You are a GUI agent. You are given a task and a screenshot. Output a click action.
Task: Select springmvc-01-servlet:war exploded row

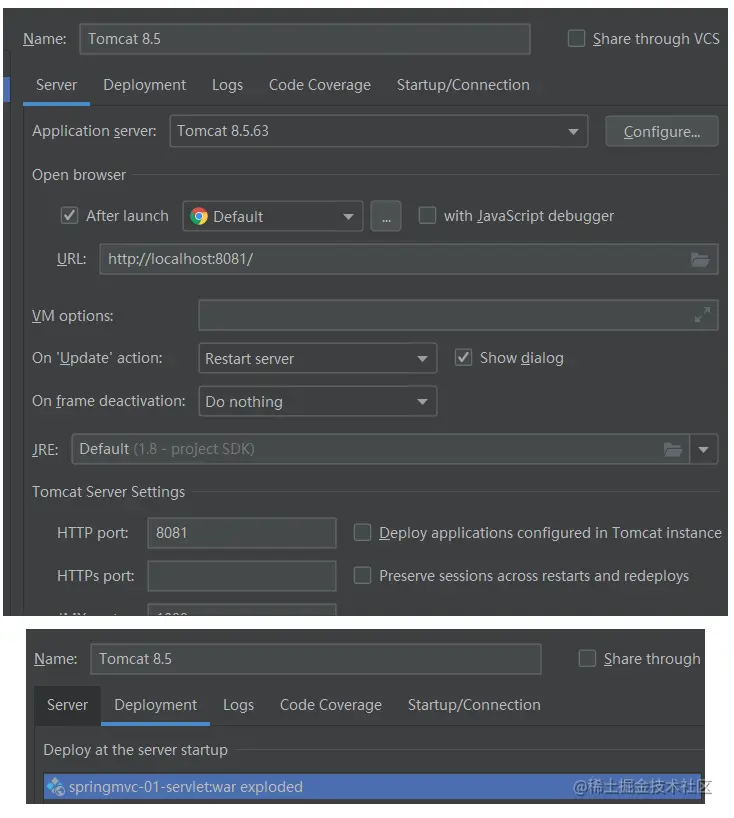click(372, 786)
